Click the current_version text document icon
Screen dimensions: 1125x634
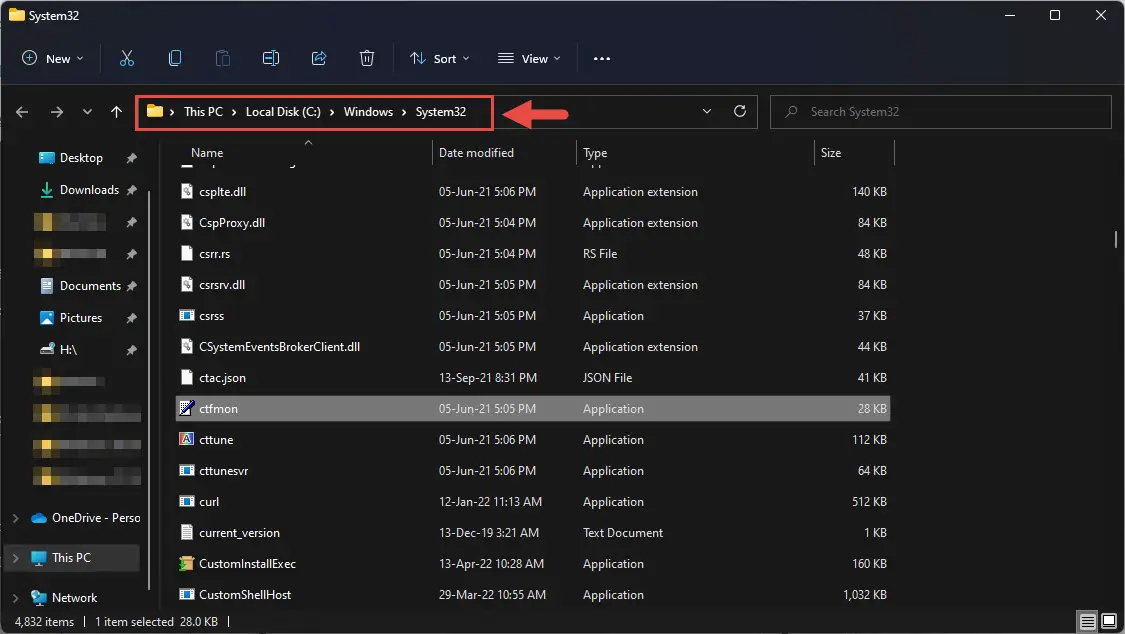[x=187, y=532]
